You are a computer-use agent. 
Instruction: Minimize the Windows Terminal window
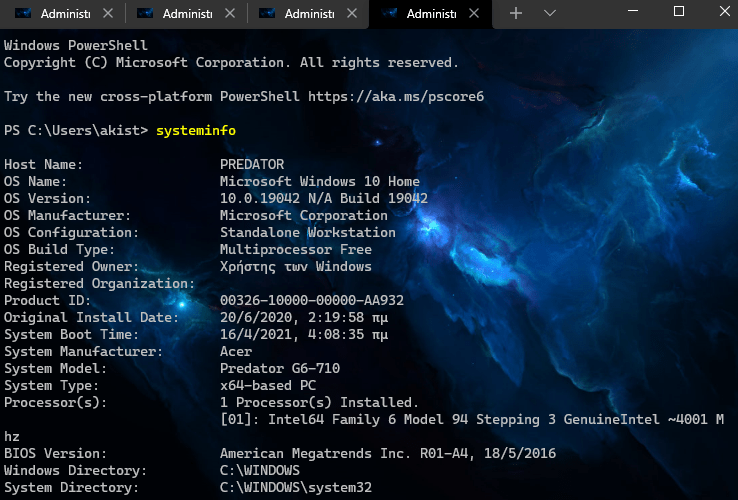(634, 12)
